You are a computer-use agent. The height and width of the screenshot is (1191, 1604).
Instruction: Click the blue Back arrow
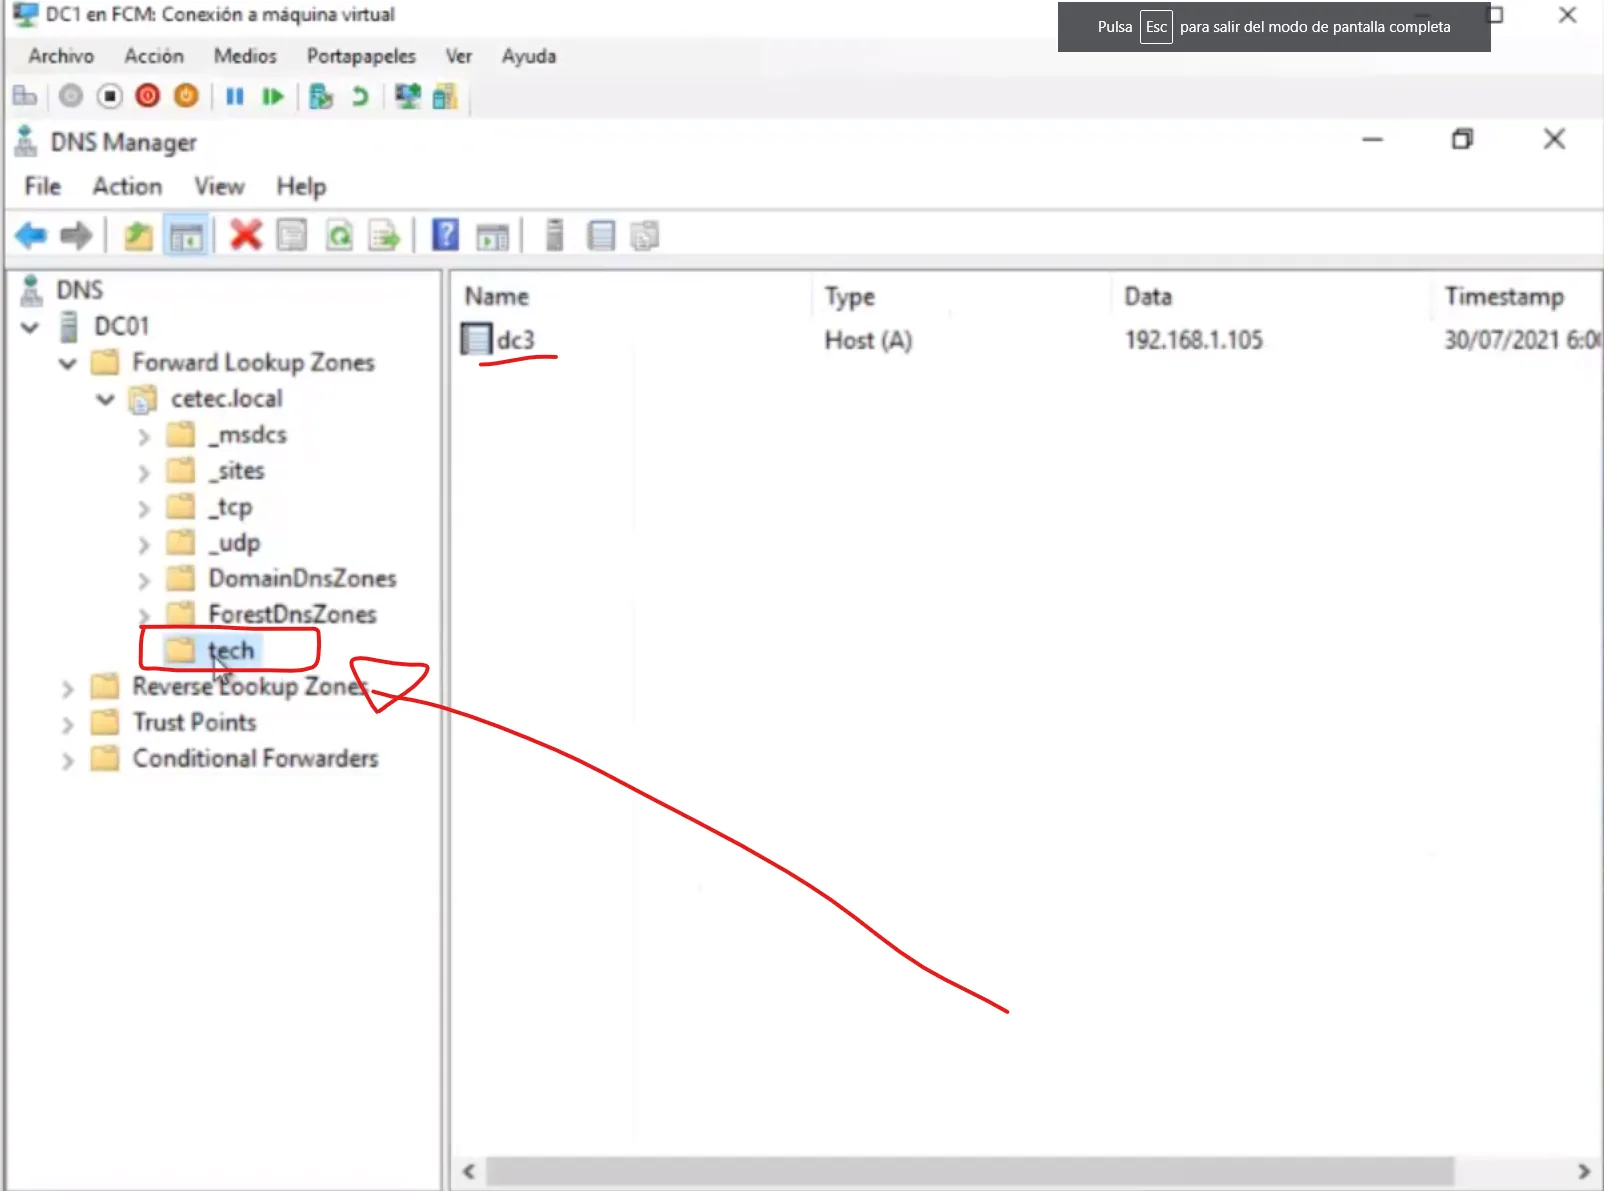point(31,235)
